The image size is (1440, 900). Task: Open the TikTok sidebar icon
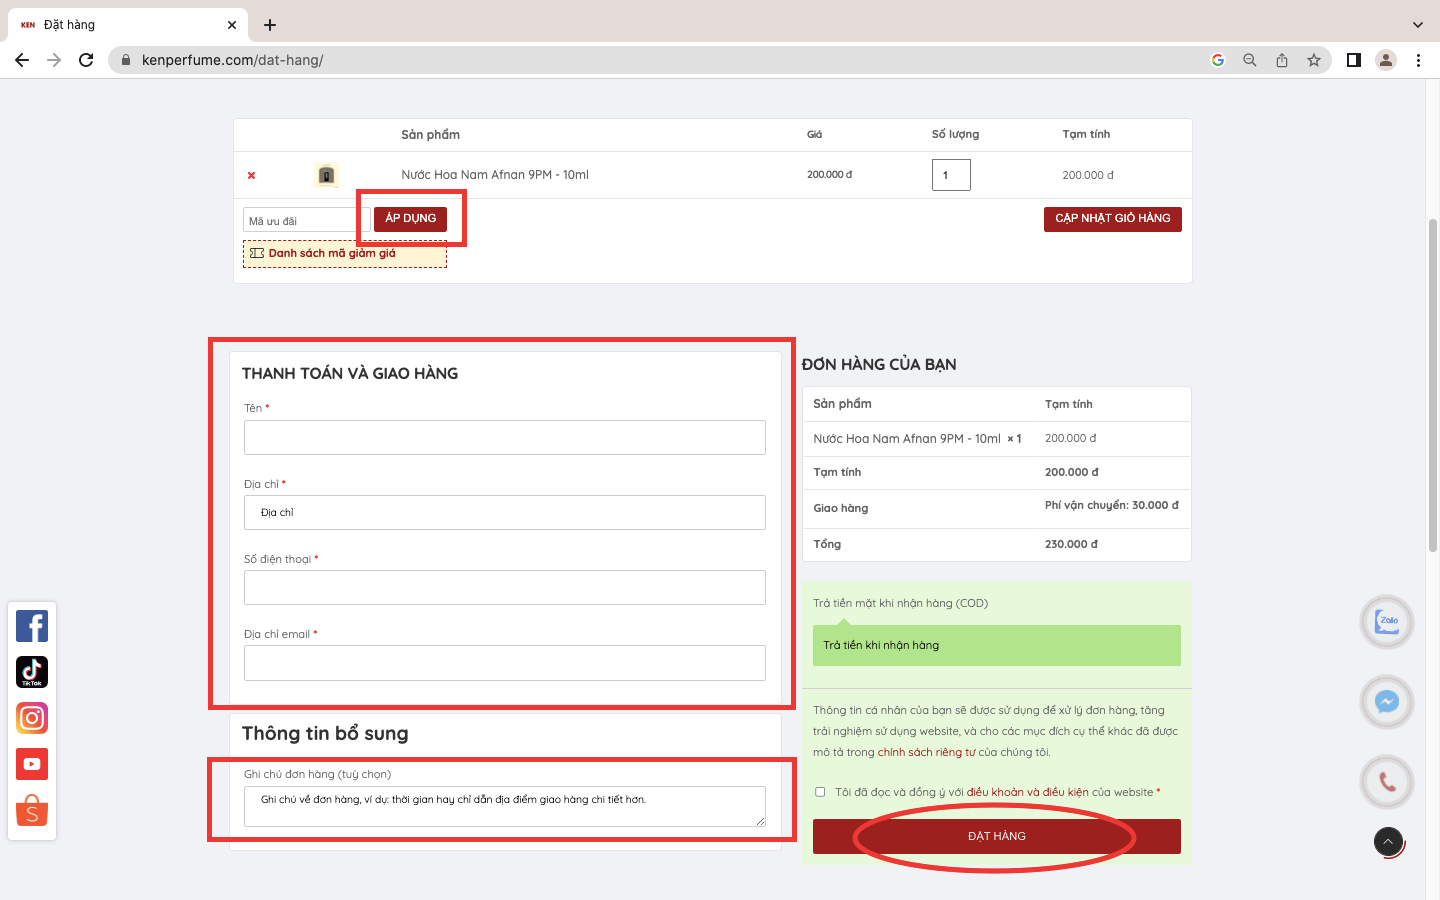coord(32,672)
